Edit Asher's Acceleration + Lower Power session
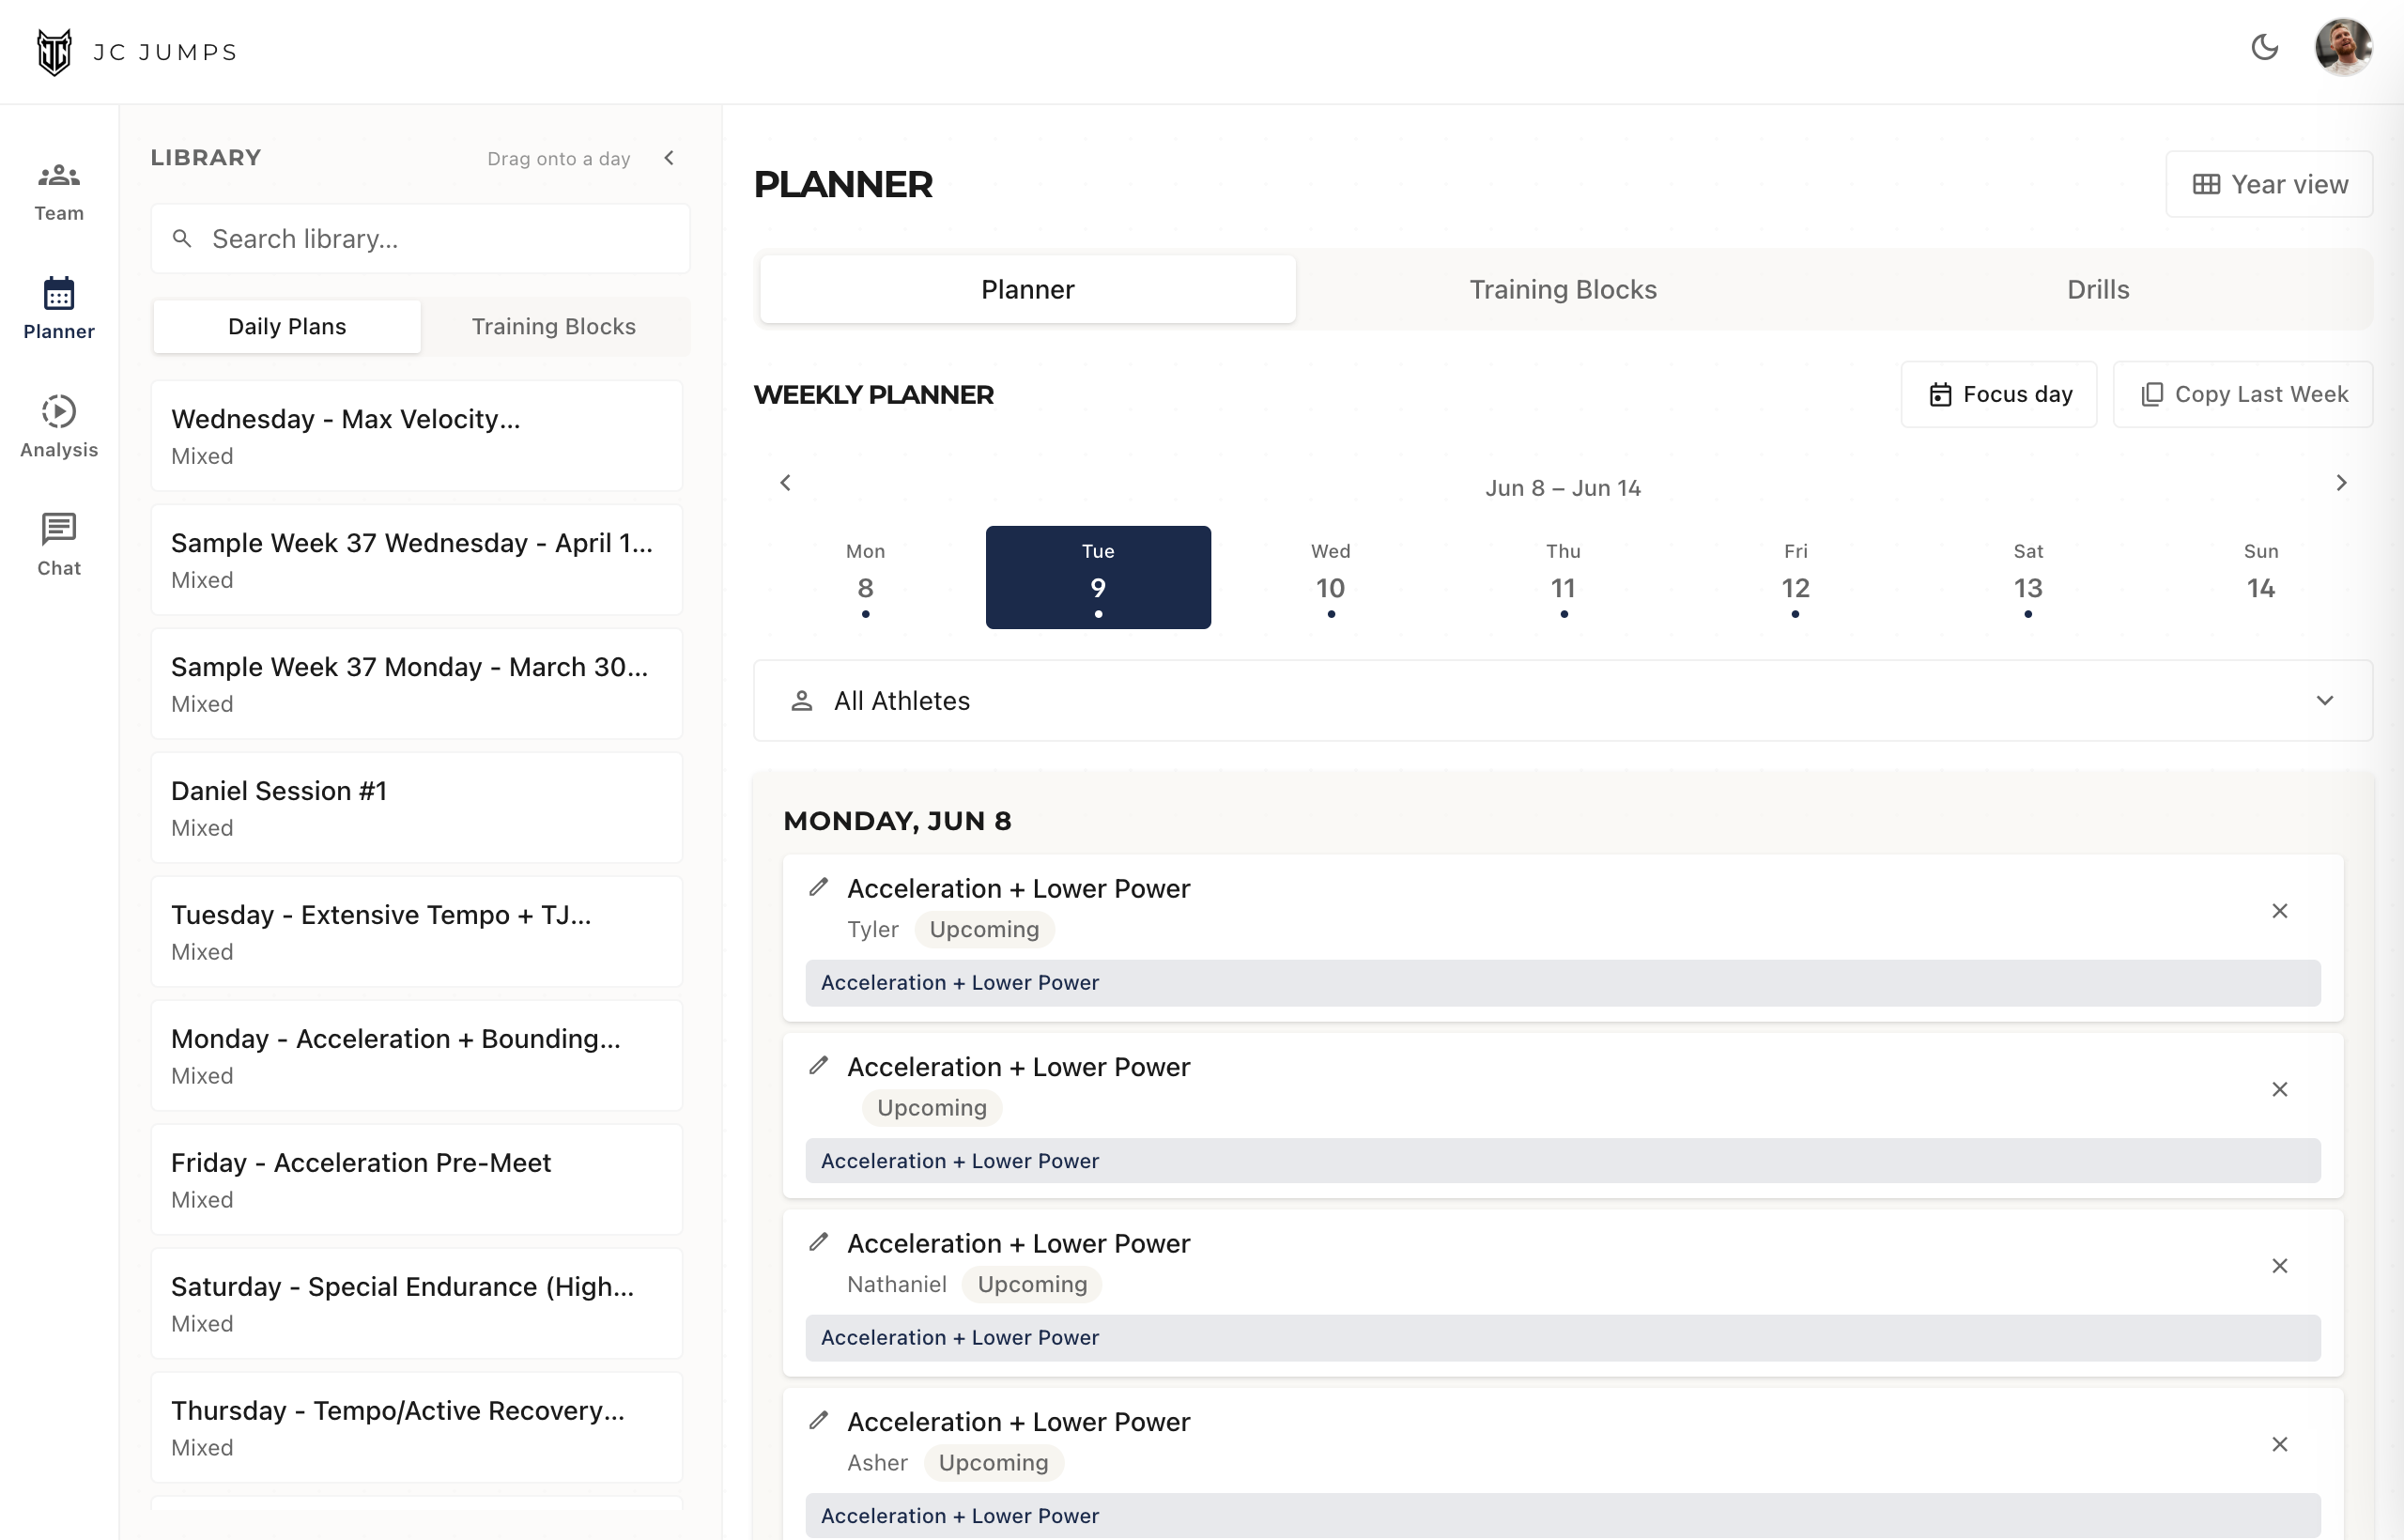 point(818,1420)
